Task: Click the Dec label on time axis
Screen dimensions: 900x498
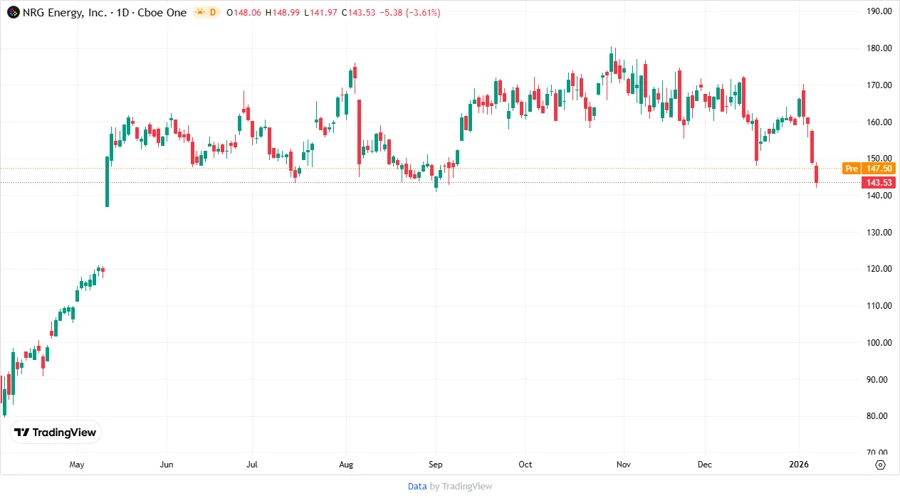Action: click(705, 465)
